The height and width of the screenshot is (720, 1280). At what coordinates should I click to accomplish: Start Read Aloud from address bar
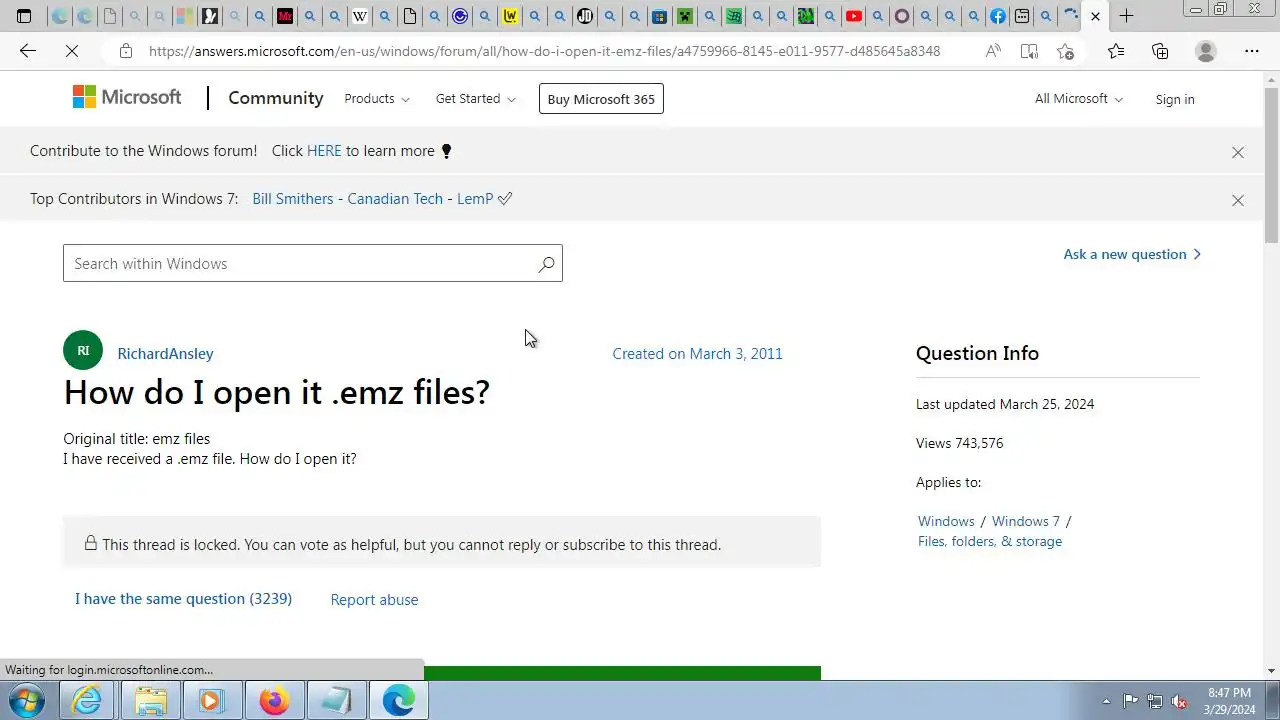click(993, 51)
